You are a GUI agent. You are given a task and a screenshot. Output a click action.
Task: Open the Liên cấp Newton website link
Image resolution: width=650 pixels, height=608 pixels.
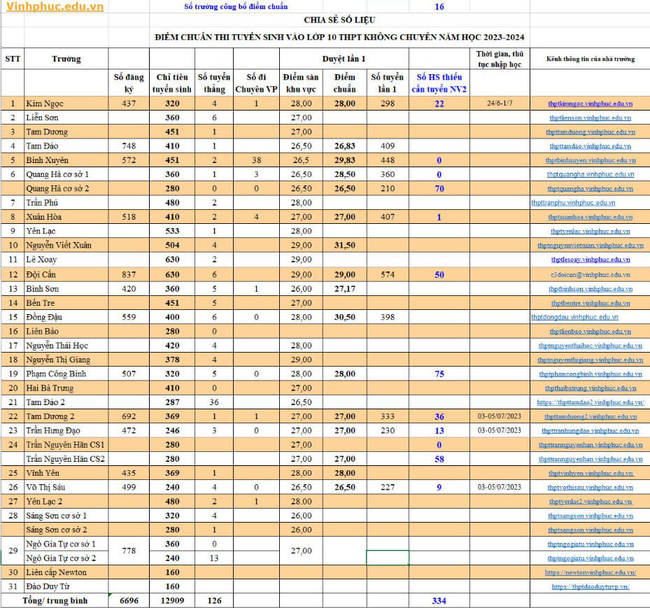tap(590, 572)
